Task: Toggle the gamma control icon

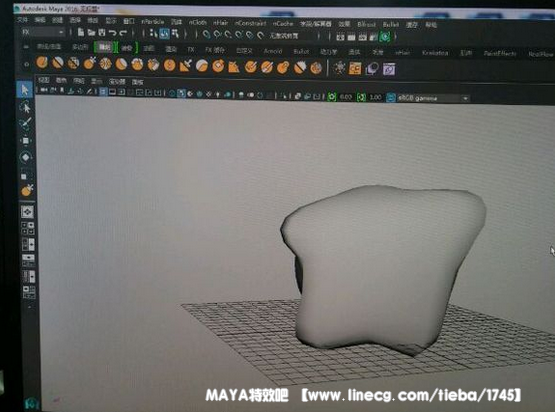Action: click(x=361, y=97)
